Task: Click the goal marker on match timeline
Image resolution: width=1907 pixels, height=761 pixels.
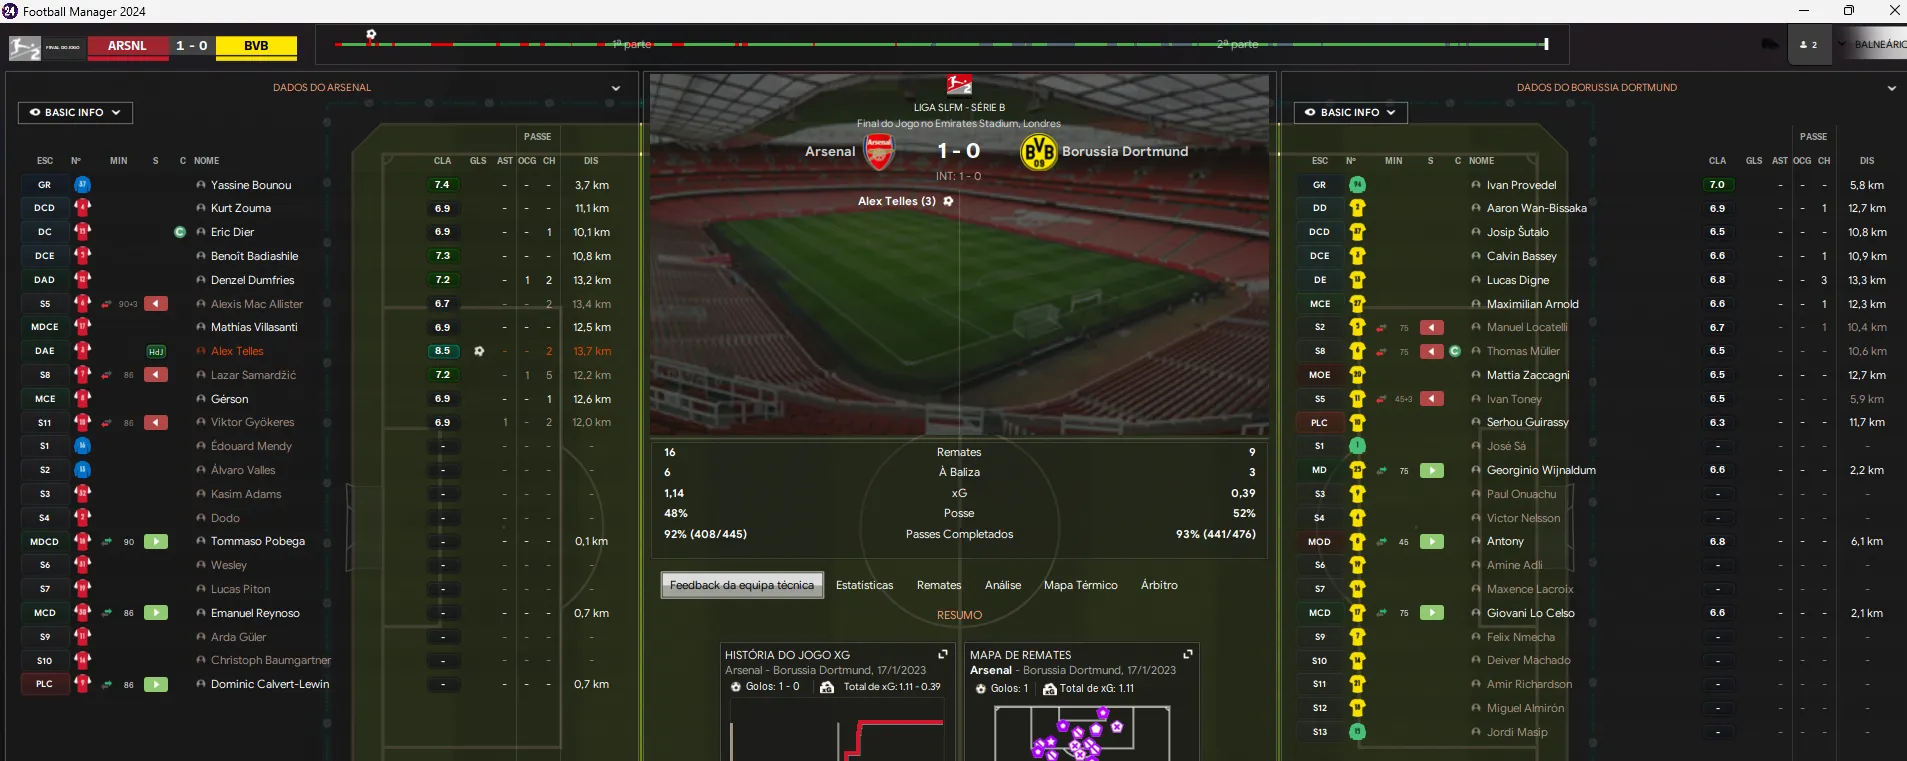Action: 371,35
